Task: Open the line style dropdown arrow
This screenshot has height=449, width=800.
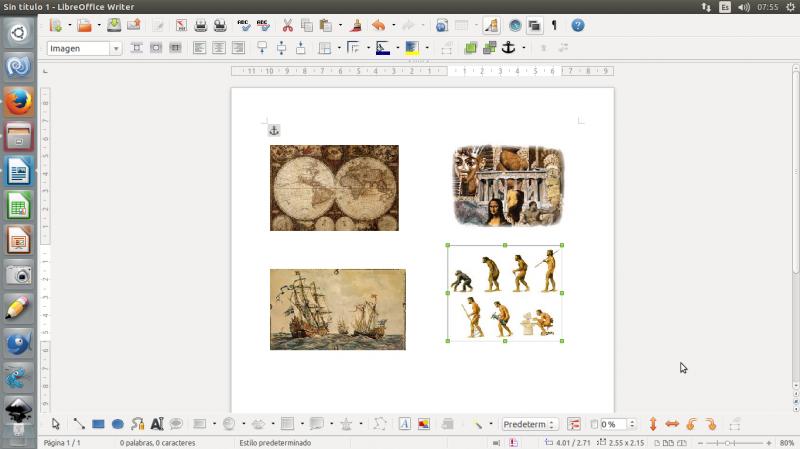Action: [x=368, y=48]
